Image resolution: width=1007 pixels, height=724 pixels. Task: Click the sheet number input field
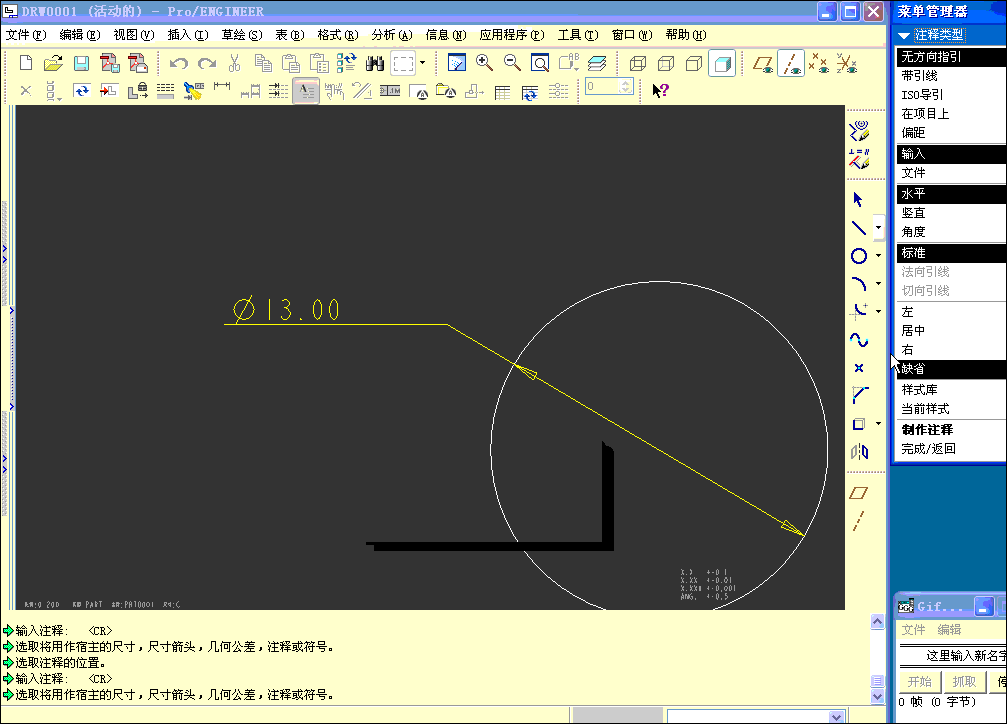click(609, 86)
